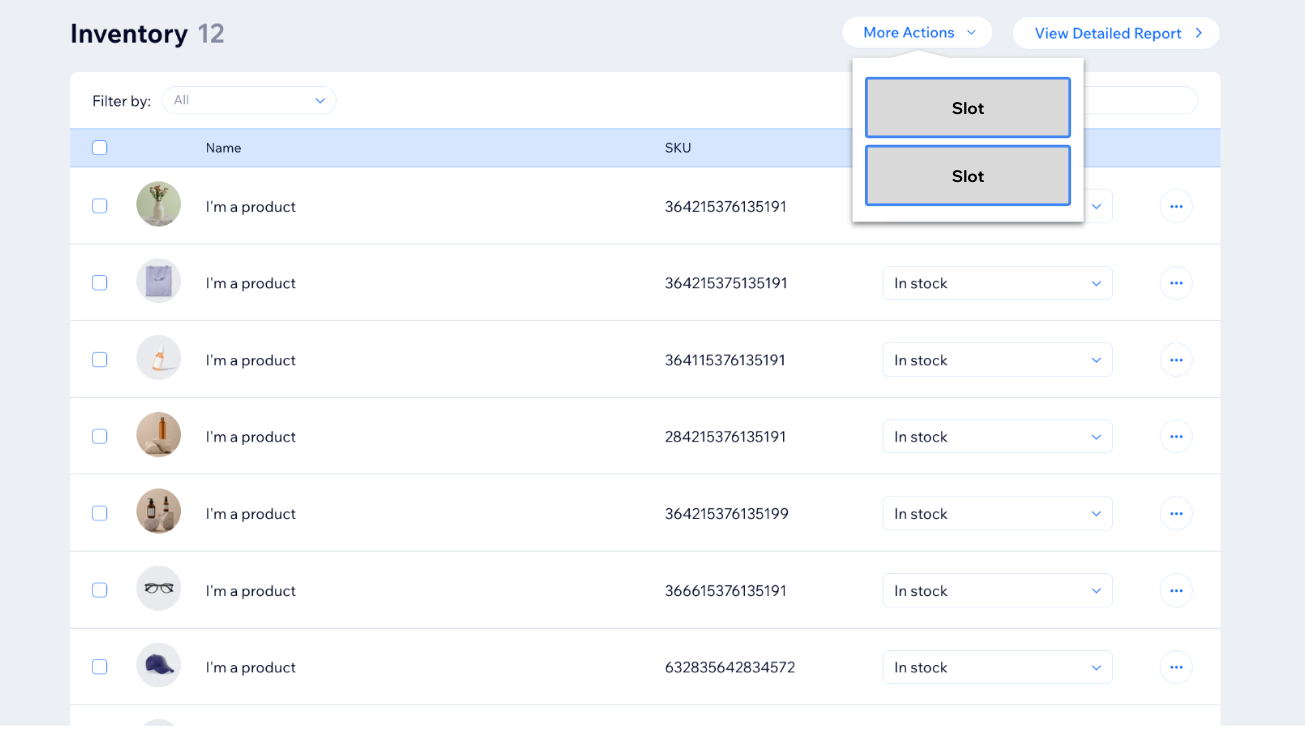The height and width of the screenshot is (731, 1305).
Task: Tick the select-all checkbox in table header
Action: (100, 148)
